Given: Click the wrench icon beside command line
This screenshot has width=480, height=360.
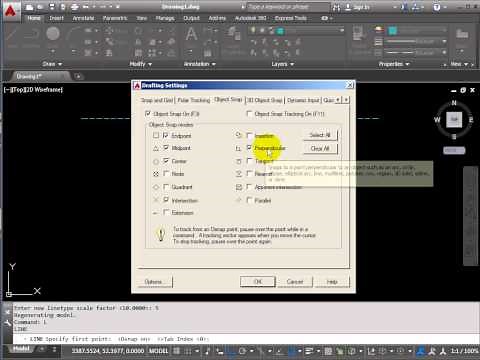Looking at the screenshot, I should pos(7,323).
